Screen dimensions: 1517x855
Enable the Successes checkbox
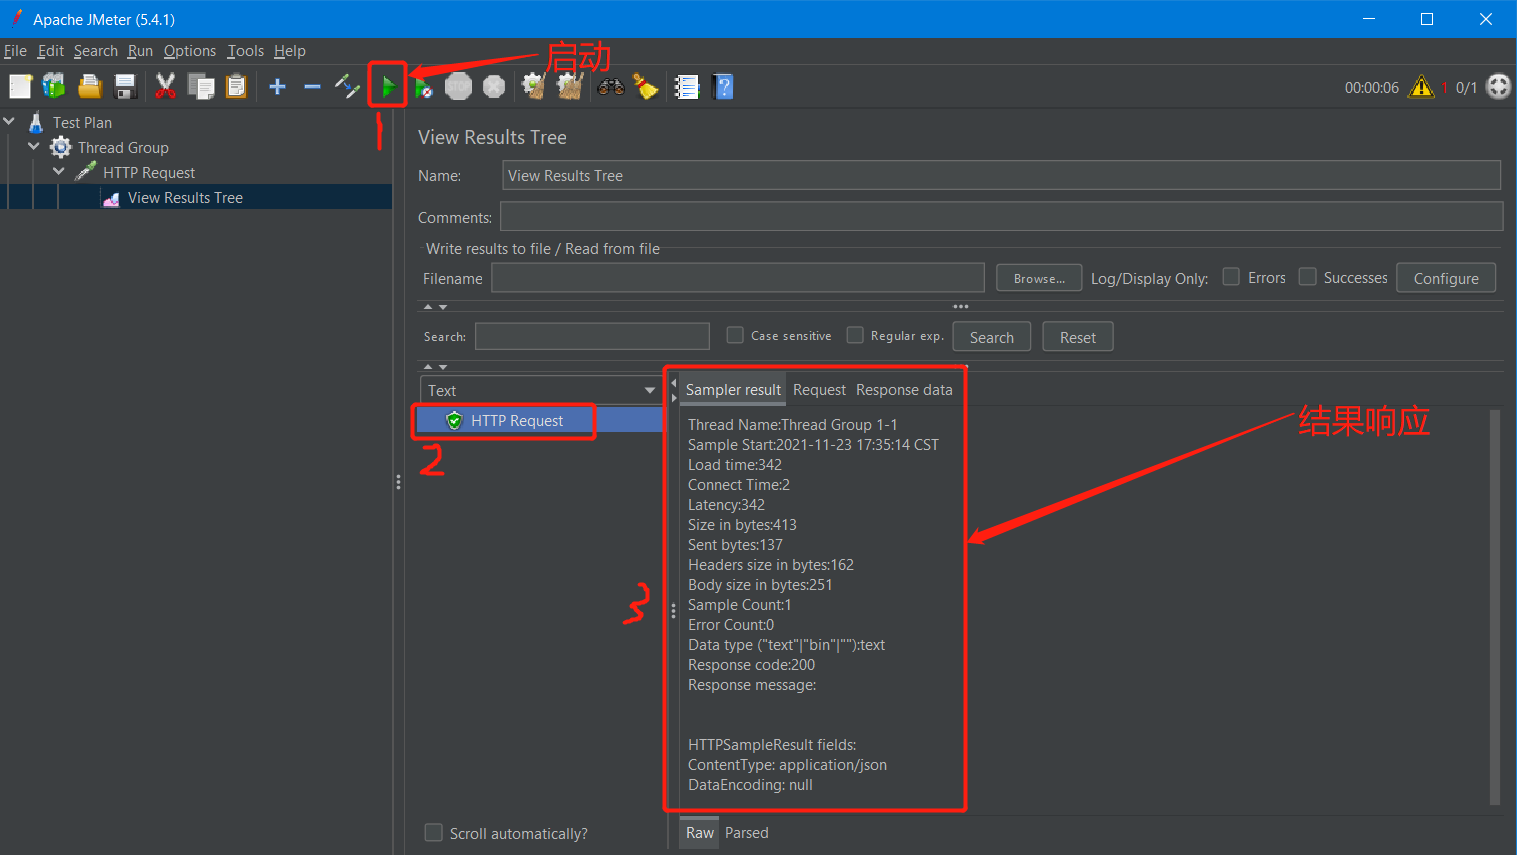click(1307, 277)
